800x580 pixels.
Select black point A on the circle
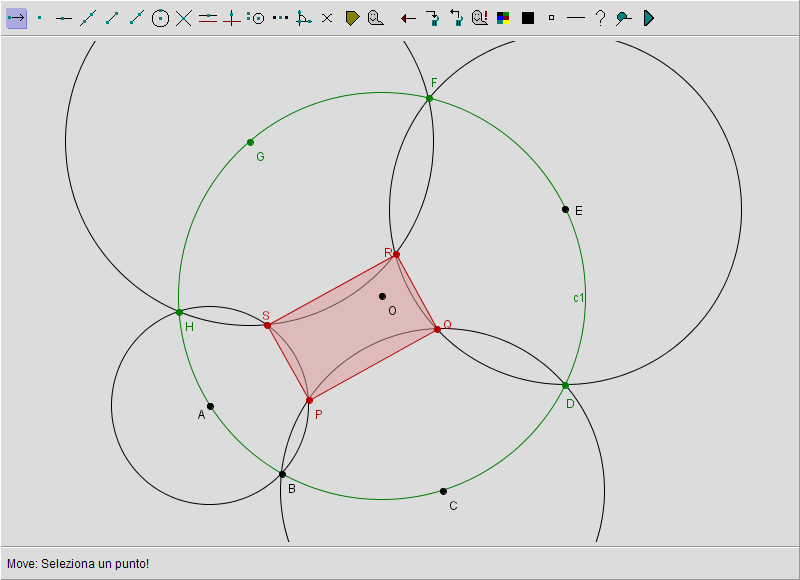point(210,407)
